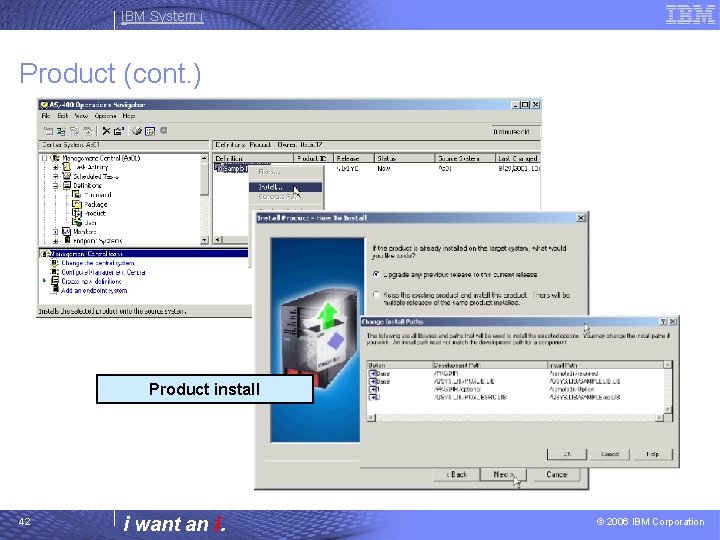Click 'Add an endpoint system' link
The width and height of the screenshot is (720, 540).
[x=94, y=290]
